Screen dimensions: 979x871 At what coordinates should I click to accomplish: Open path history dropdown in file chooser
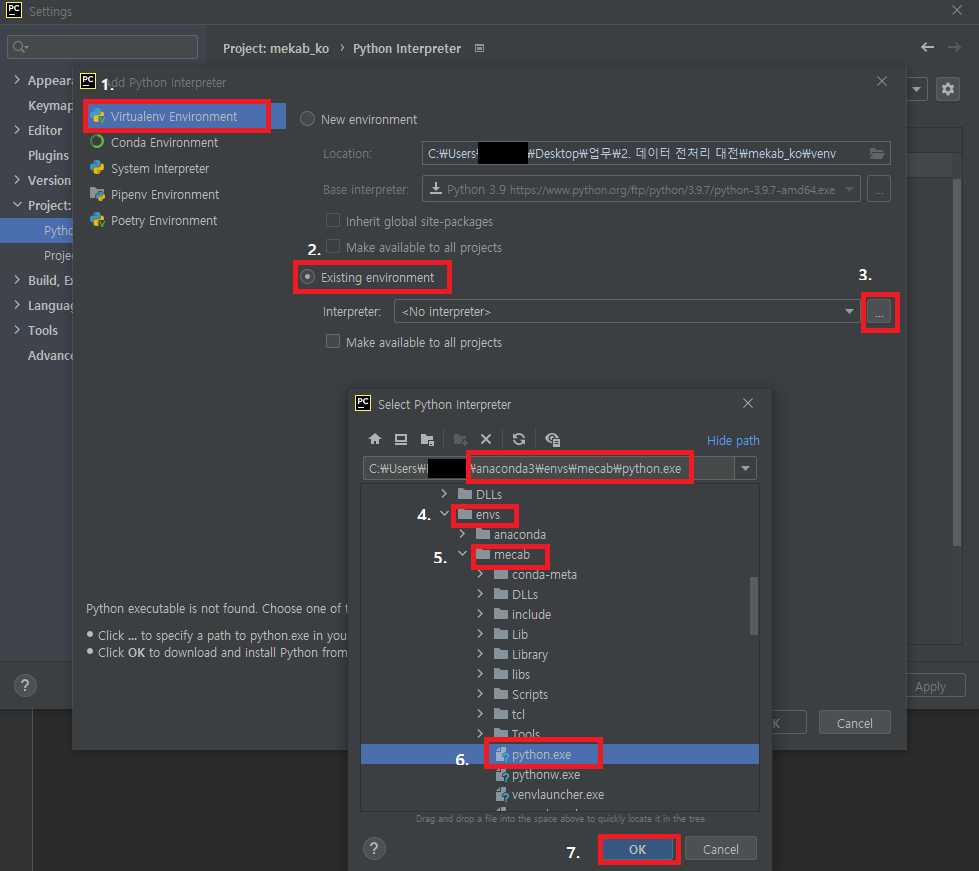745,468
